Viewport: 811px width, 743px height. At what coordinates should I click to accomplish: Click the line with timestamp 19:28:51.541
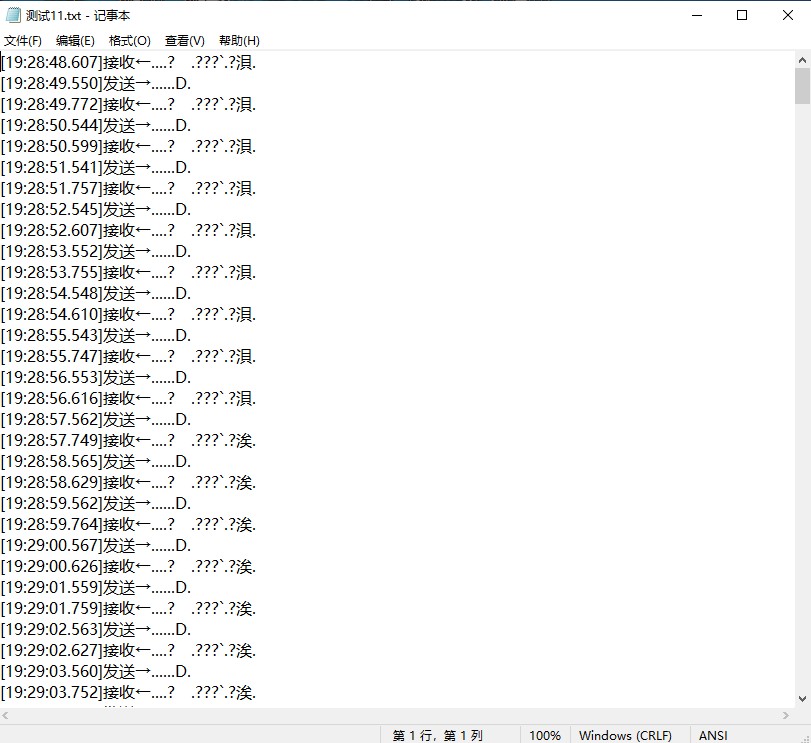96,168
